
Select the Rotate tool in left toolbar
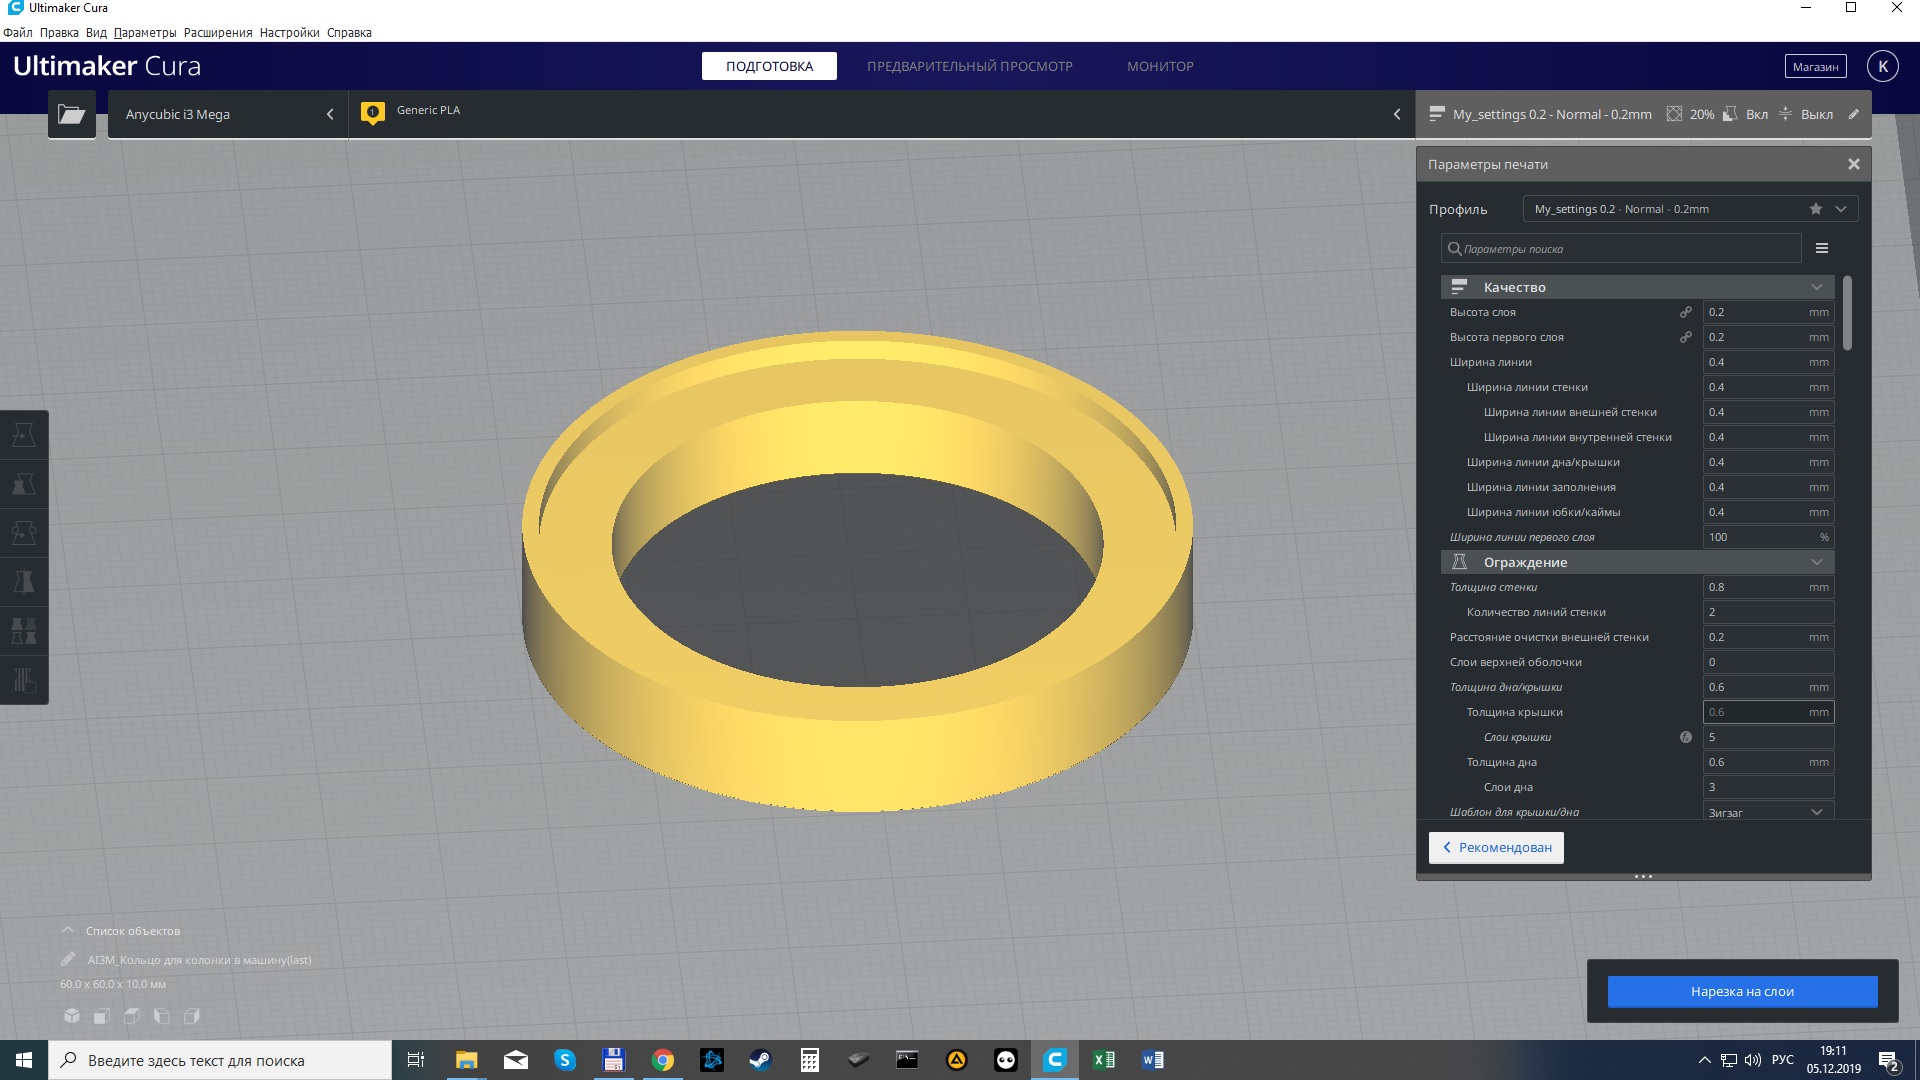click(x=24, y=533)
